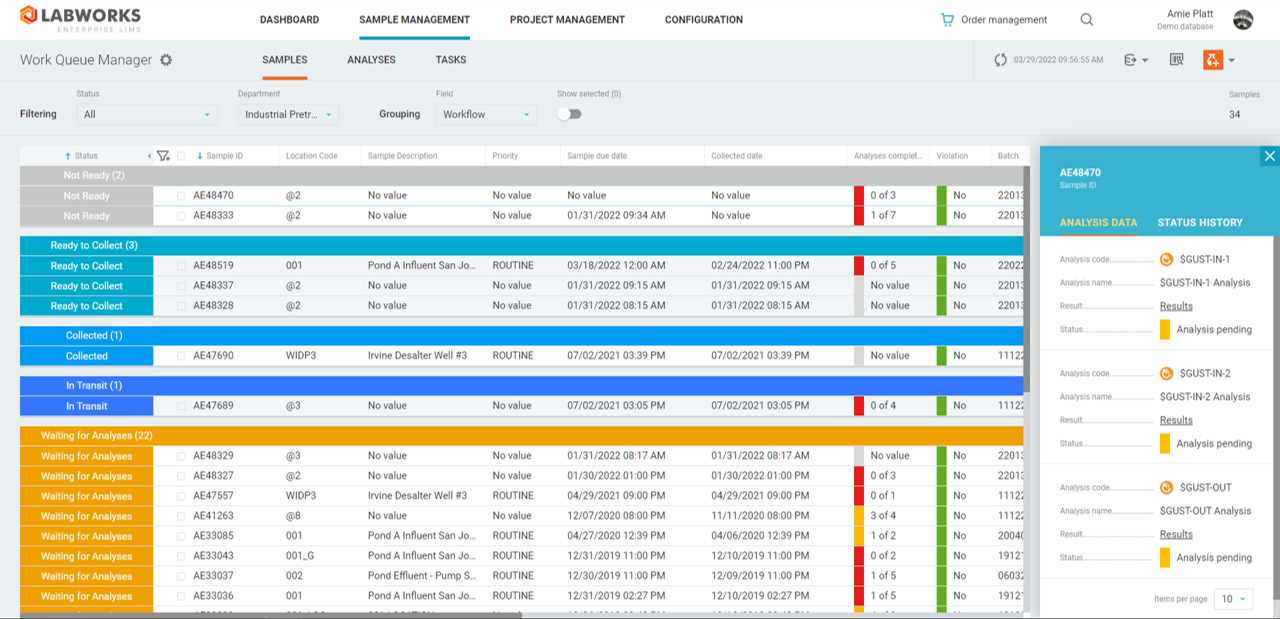1280x619 pixels.
Task: Click the orange add sample flask icon
Action: pyautogui.click(x=1212, y=60)
